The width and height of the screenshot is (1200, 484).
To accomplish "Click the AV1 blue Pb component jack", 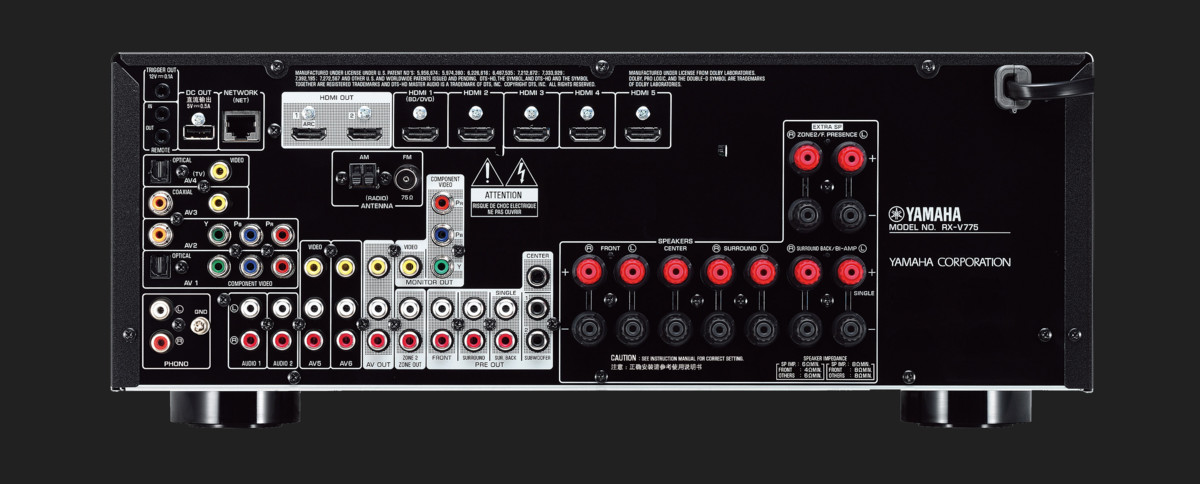I will coord(251,267).
